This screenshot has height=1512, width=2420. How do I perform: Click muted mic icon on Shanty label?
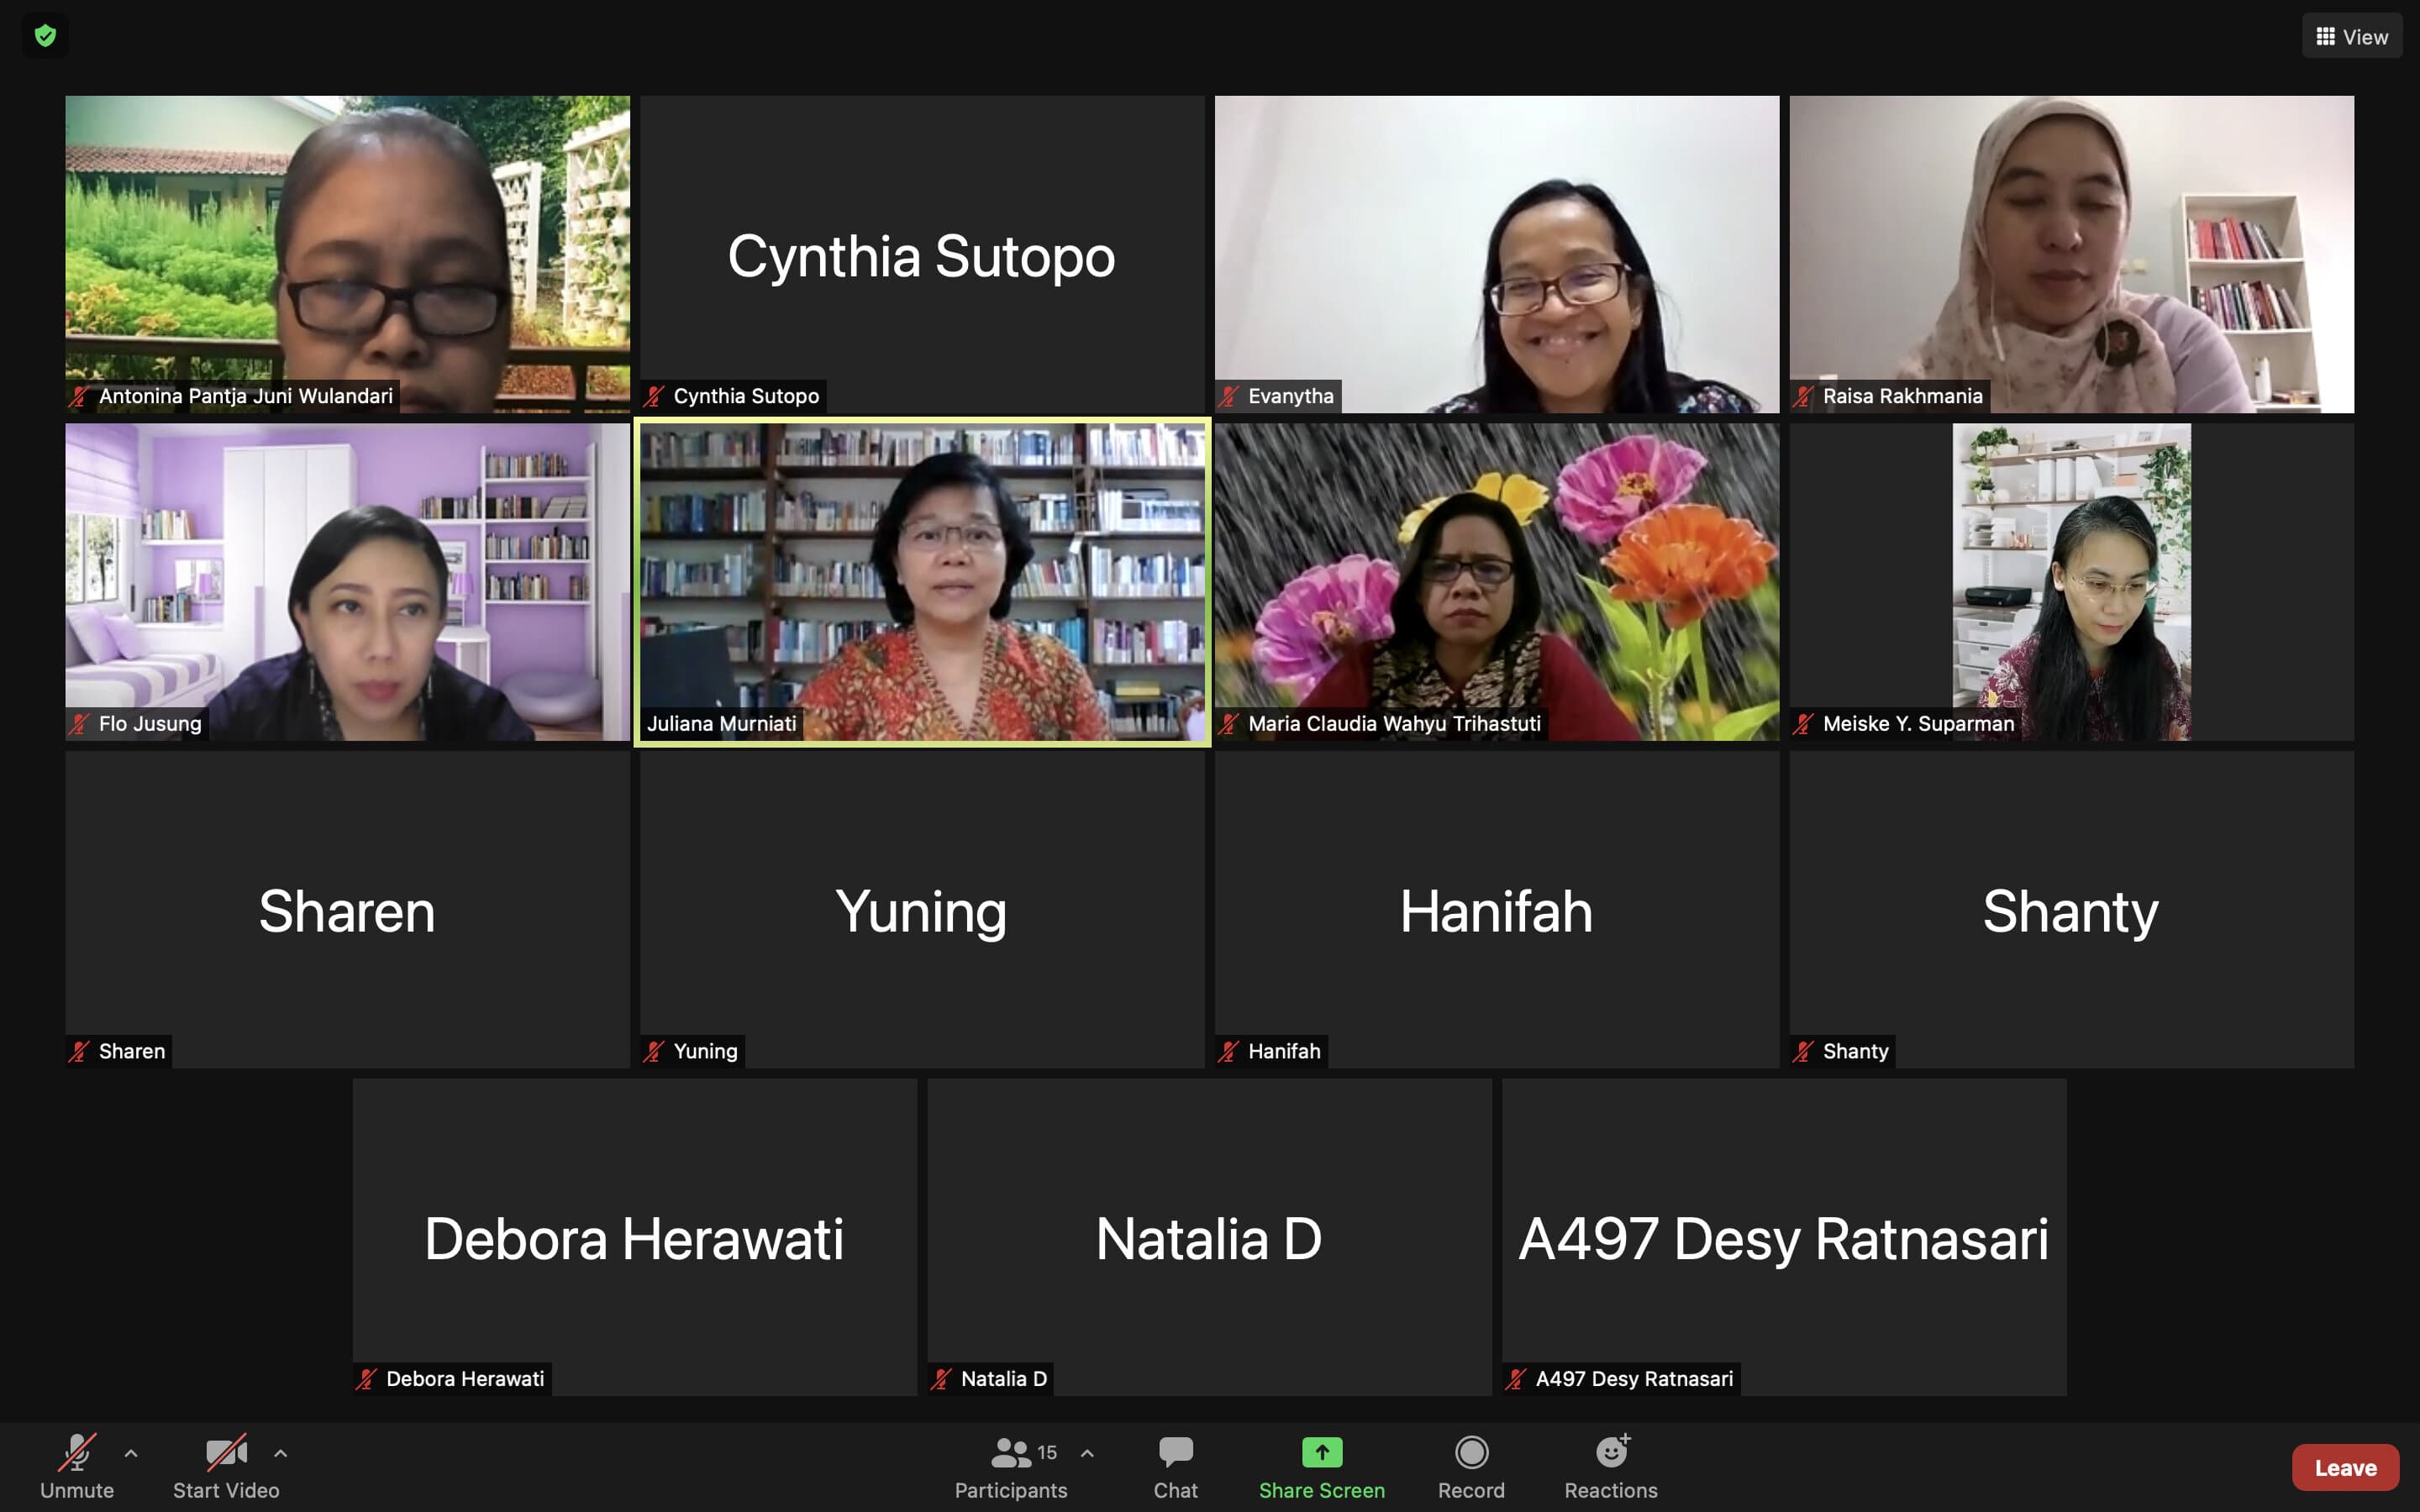tap(1803, 1051)
